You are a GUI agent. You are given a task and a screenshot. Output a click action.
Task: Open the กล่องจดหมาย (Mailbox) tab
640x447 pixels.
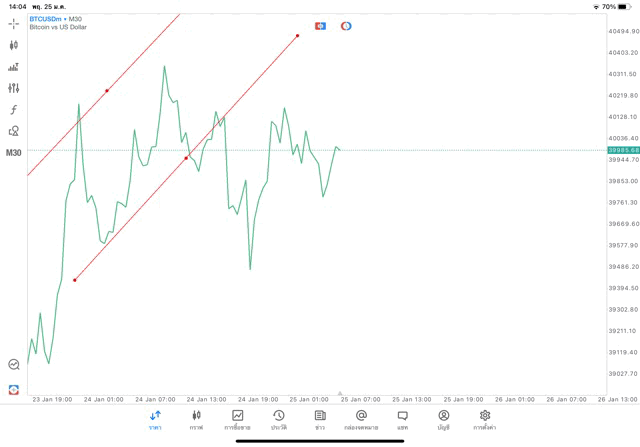click(361, 419)
